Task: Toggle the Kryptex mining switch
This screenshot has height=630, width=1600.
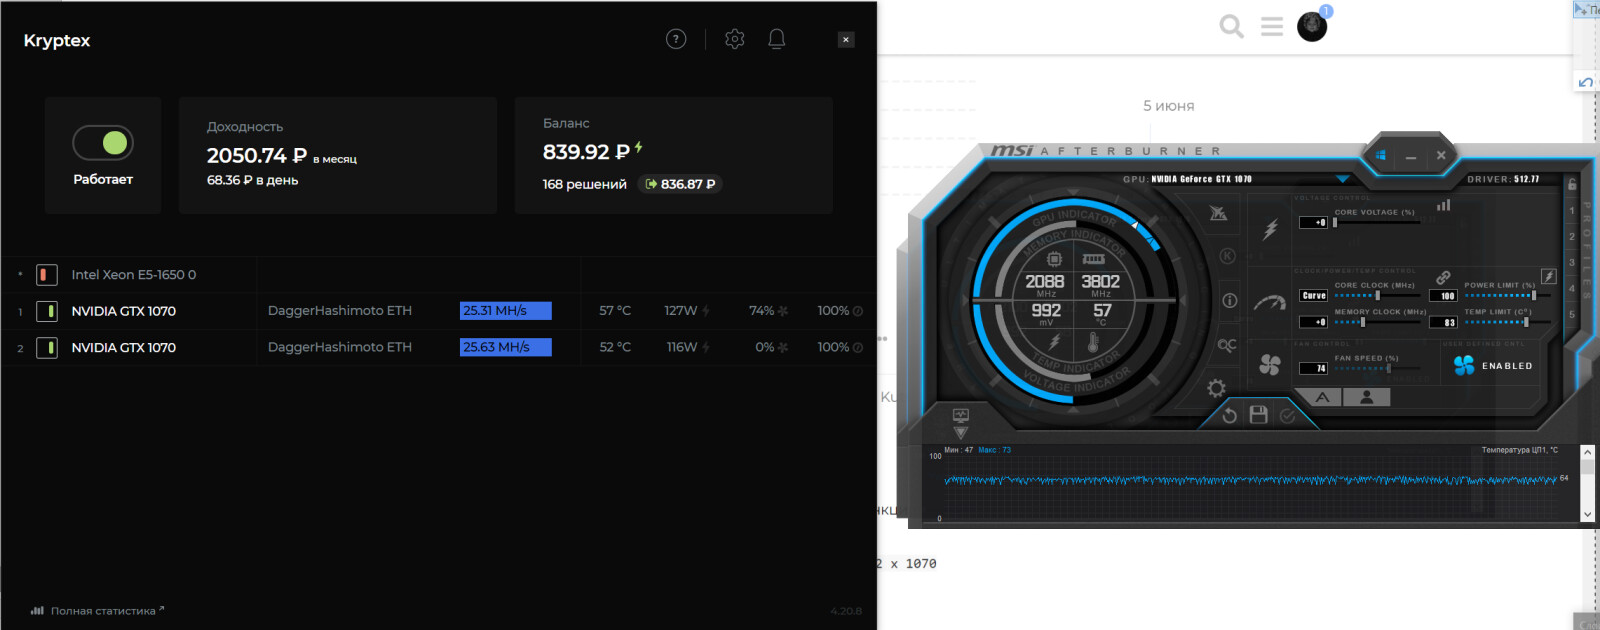Action: (103, 143)
